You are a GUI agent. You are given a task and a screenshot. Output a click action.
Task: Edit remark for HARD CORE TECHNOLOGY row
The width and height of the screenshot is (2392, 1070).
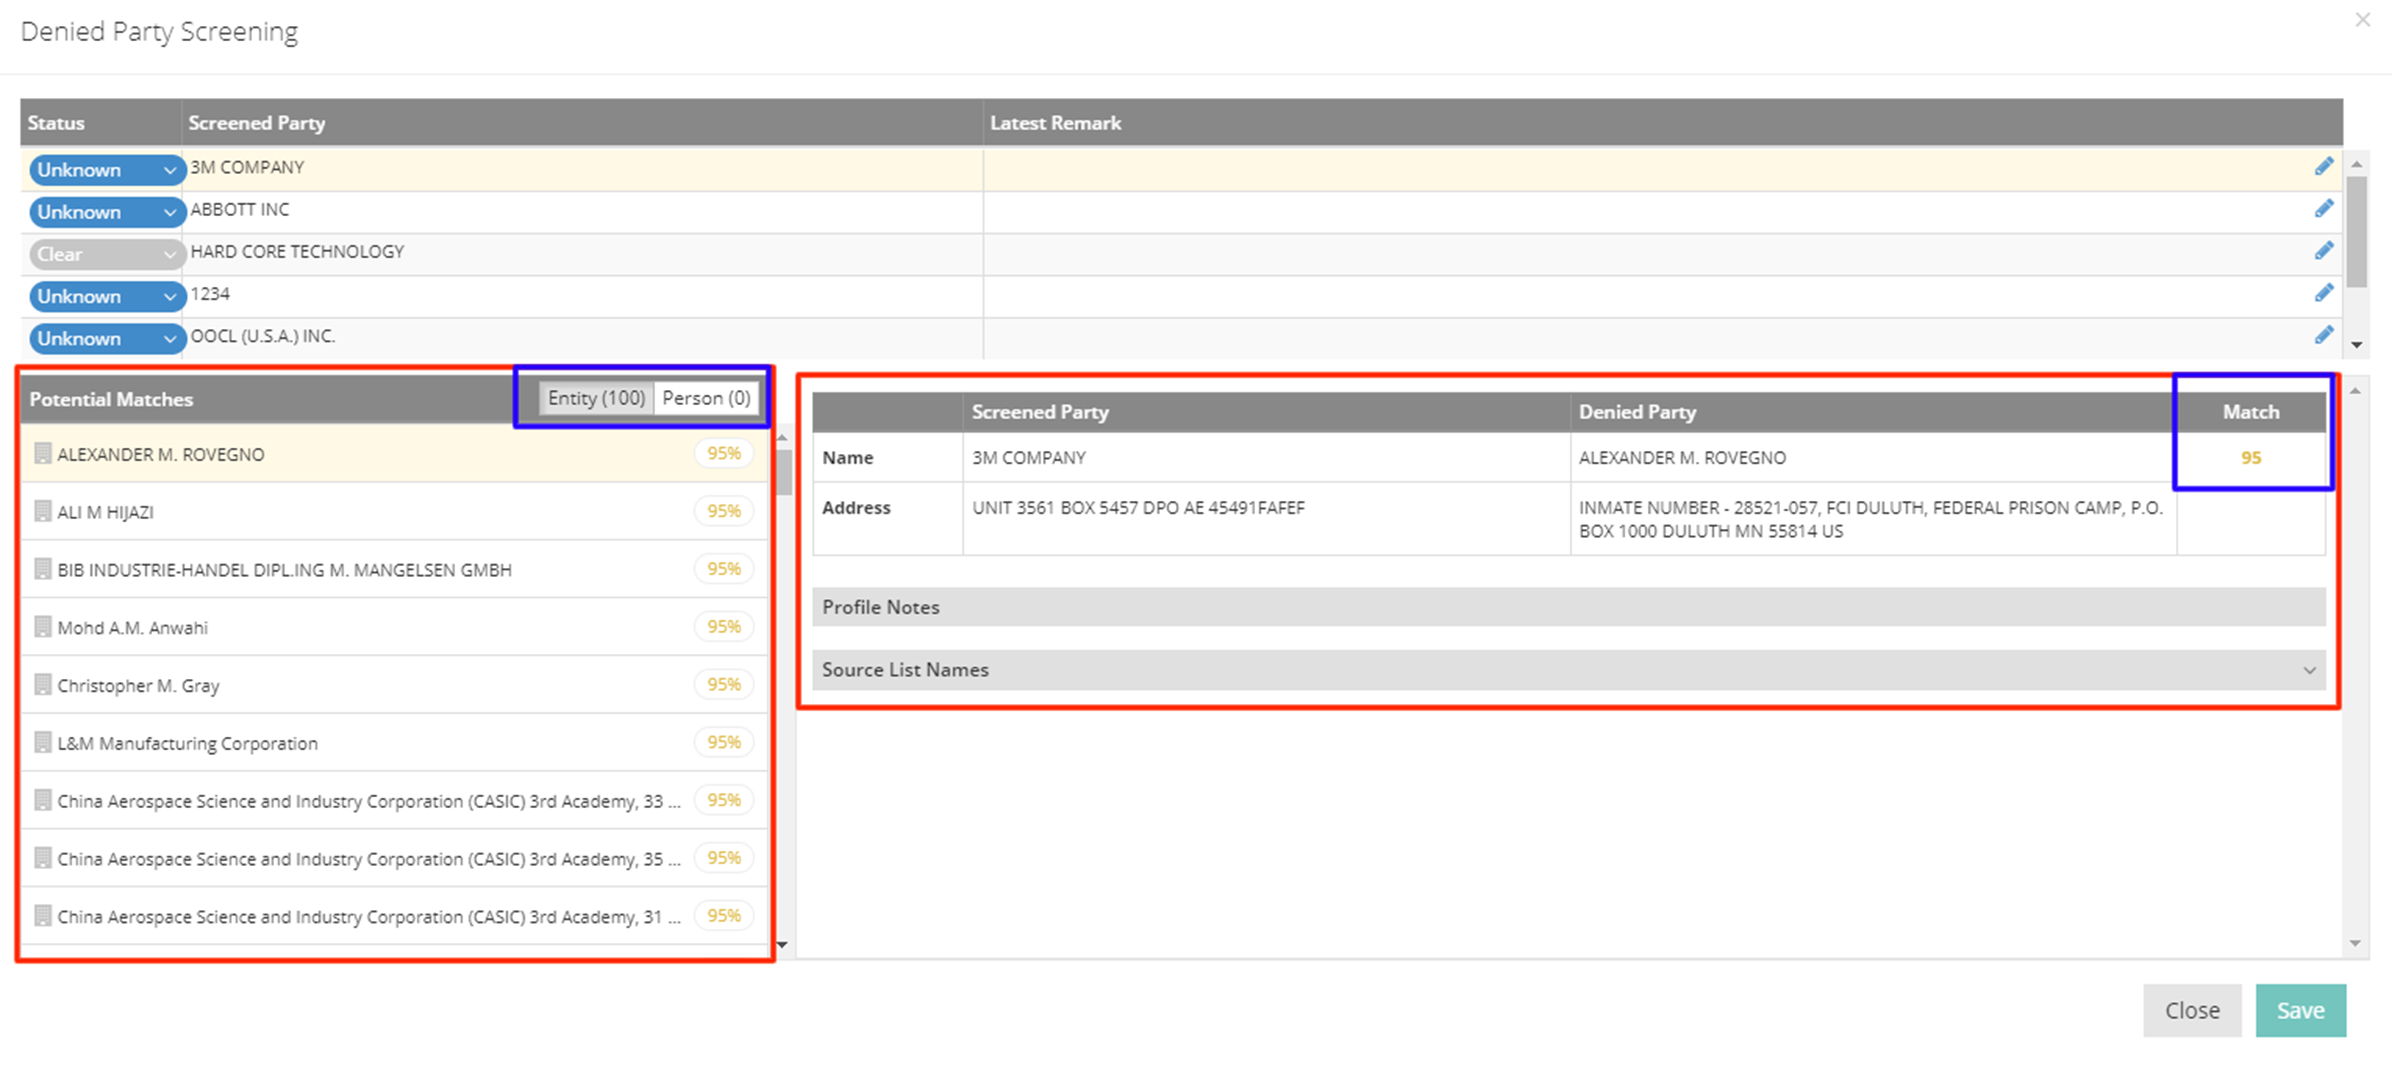click(x=2323, y=251)
